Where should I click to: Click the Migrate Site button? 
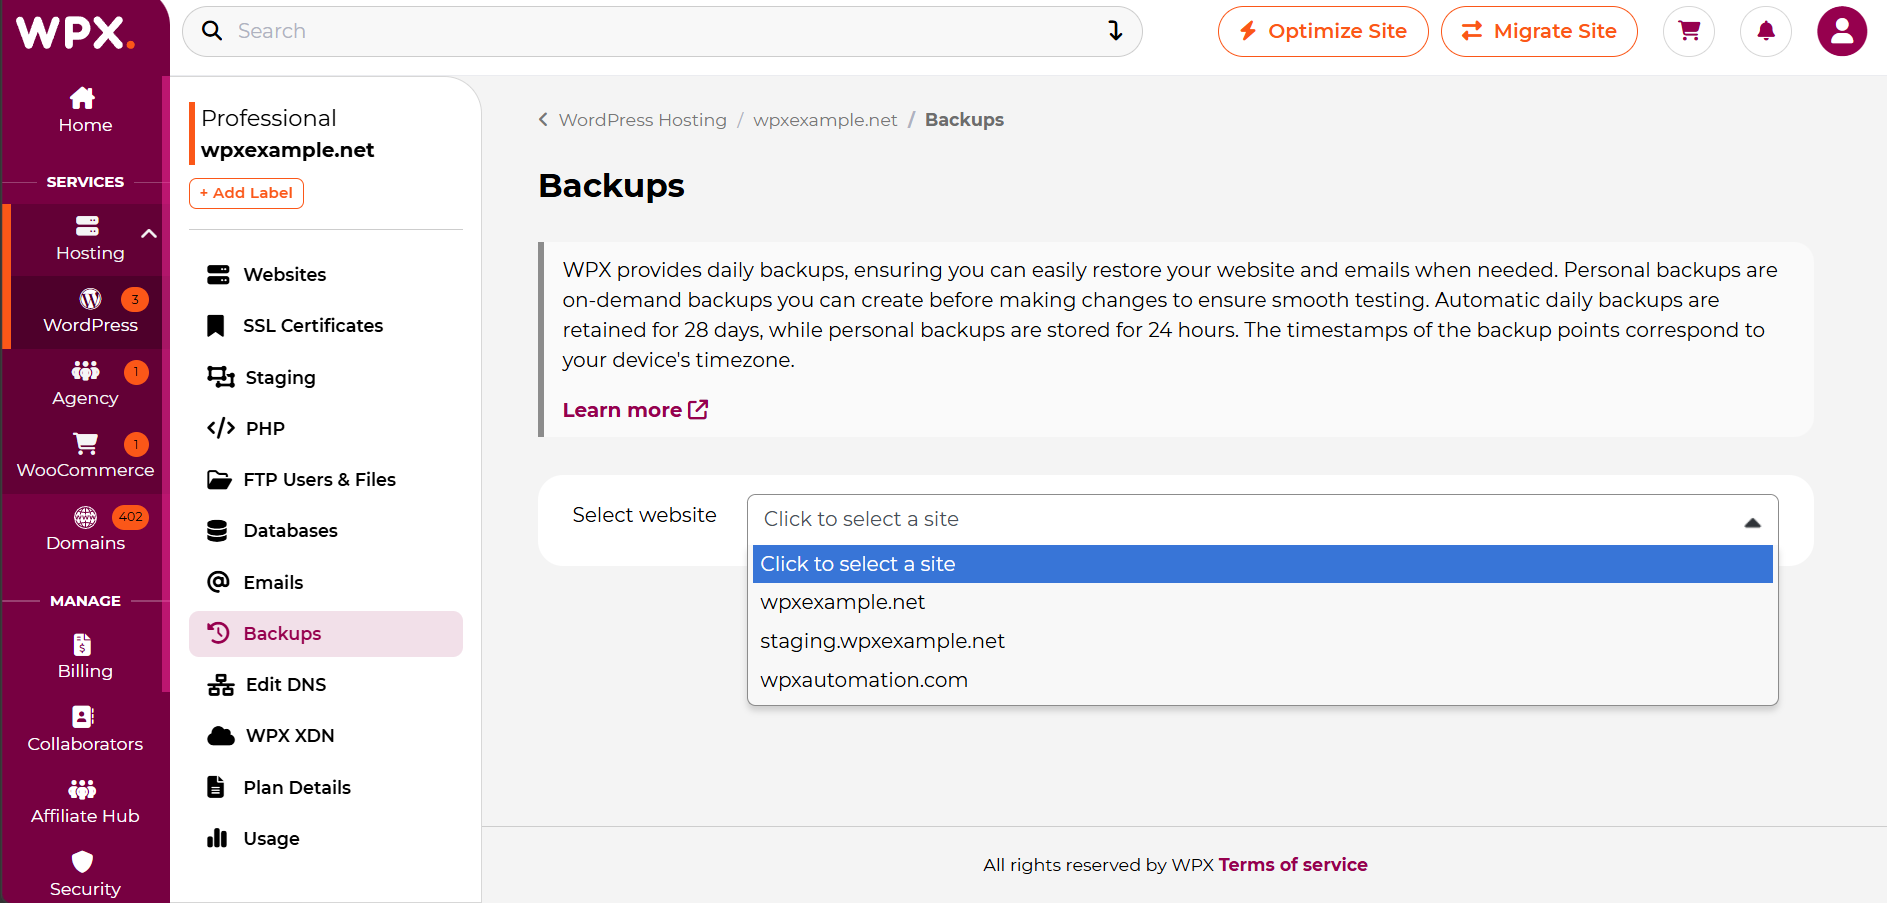[x=1539, y=31]
